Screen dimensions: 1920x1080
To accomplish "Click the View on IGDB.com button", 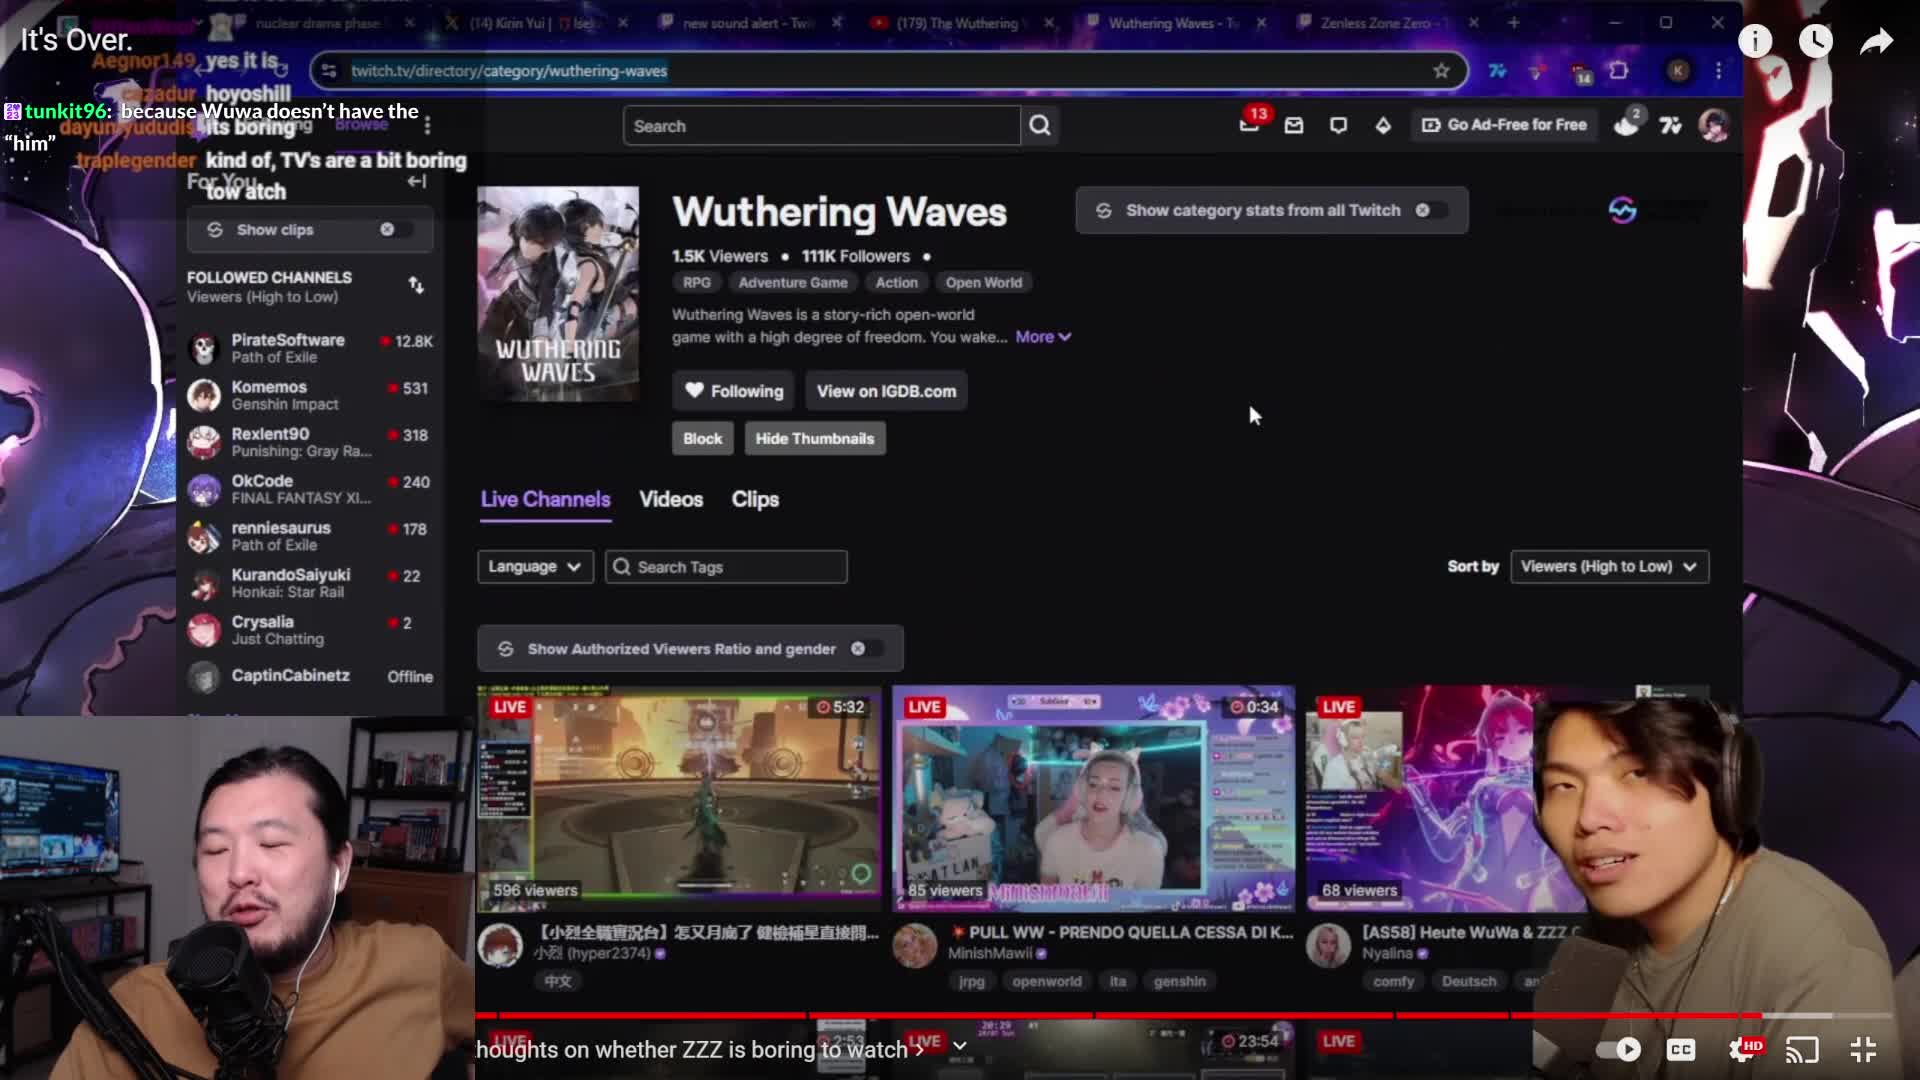I will (x=886, y=391).
